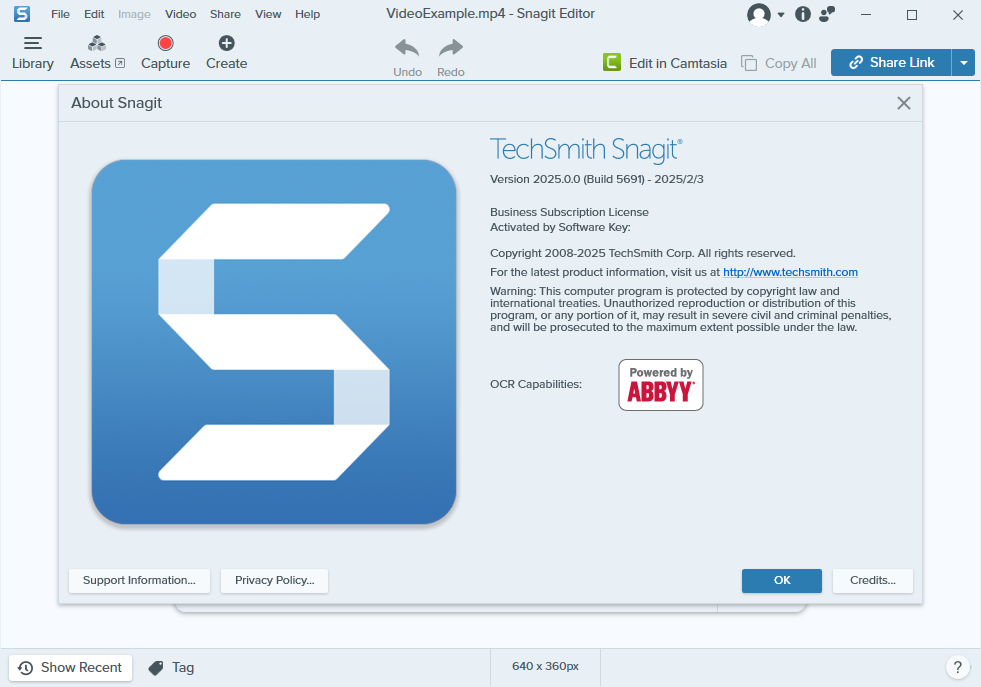Click the info icon in title bar

click(x=803, y=14)
